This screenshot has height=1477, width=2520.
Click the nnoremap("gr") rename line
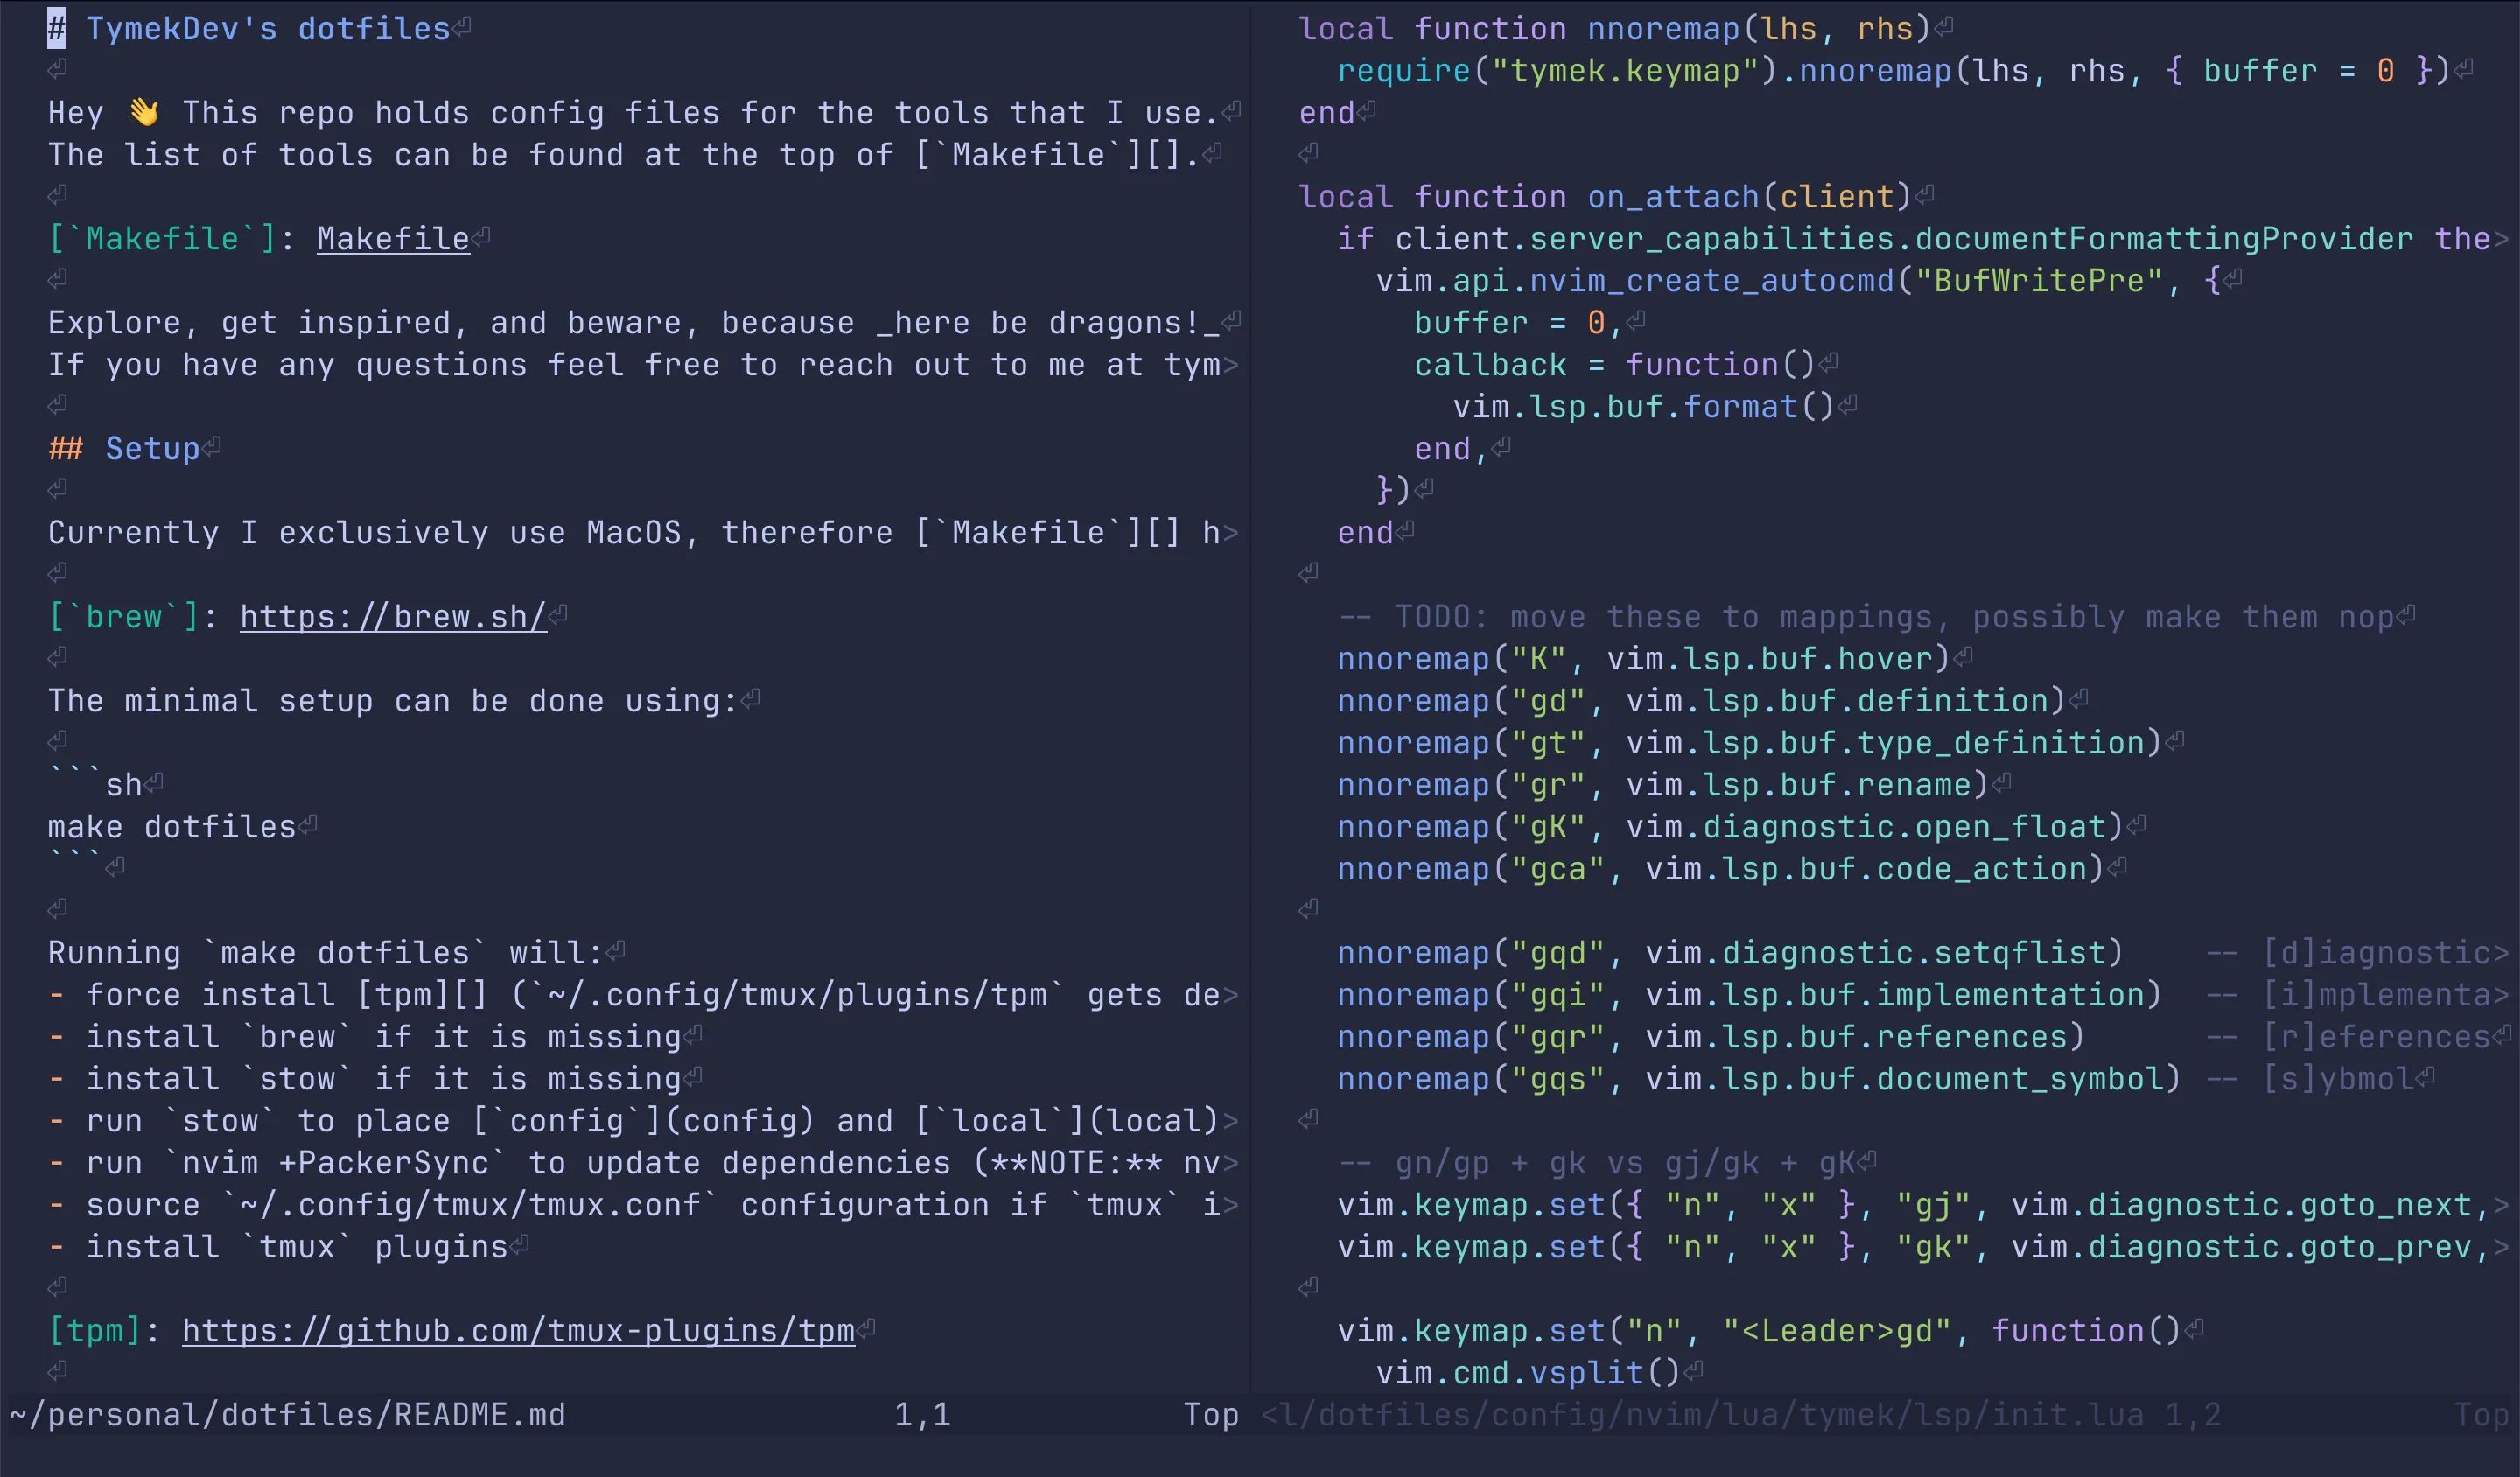(x=1662, y=785)
